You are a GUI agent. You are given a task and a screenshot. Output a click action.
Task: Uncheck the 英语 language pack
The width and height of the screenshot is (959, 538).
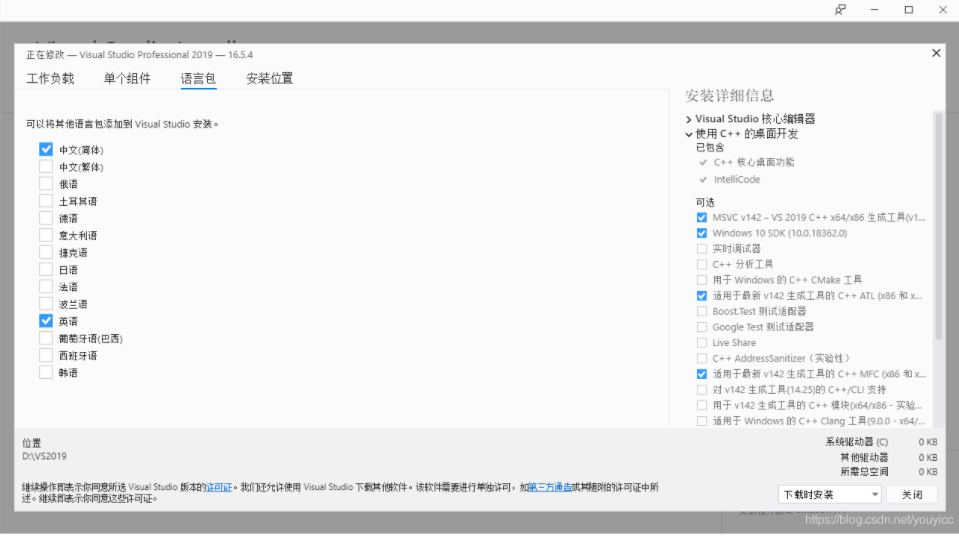[46, 320]
